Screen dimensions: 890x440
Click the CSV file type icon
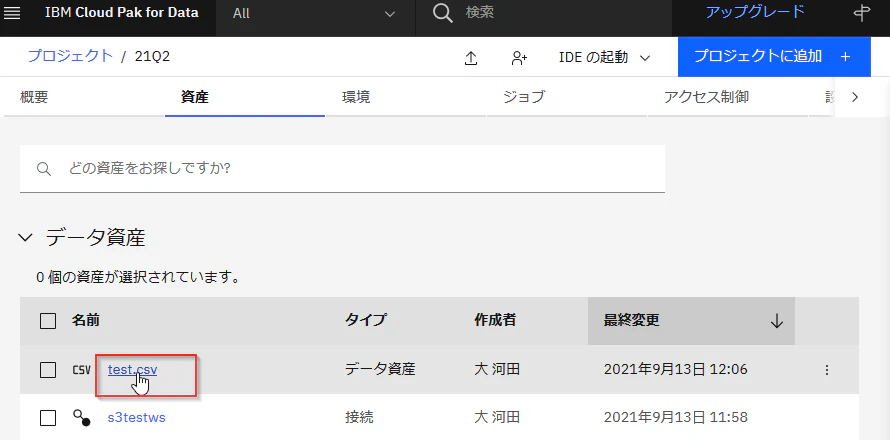click(82, 370)
